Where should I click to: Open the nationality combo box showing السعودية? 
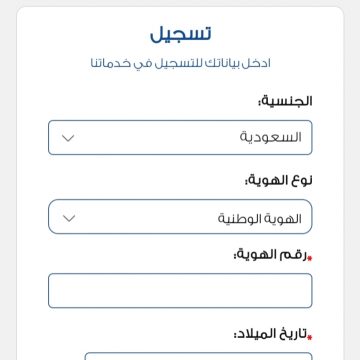pos(180,138)
